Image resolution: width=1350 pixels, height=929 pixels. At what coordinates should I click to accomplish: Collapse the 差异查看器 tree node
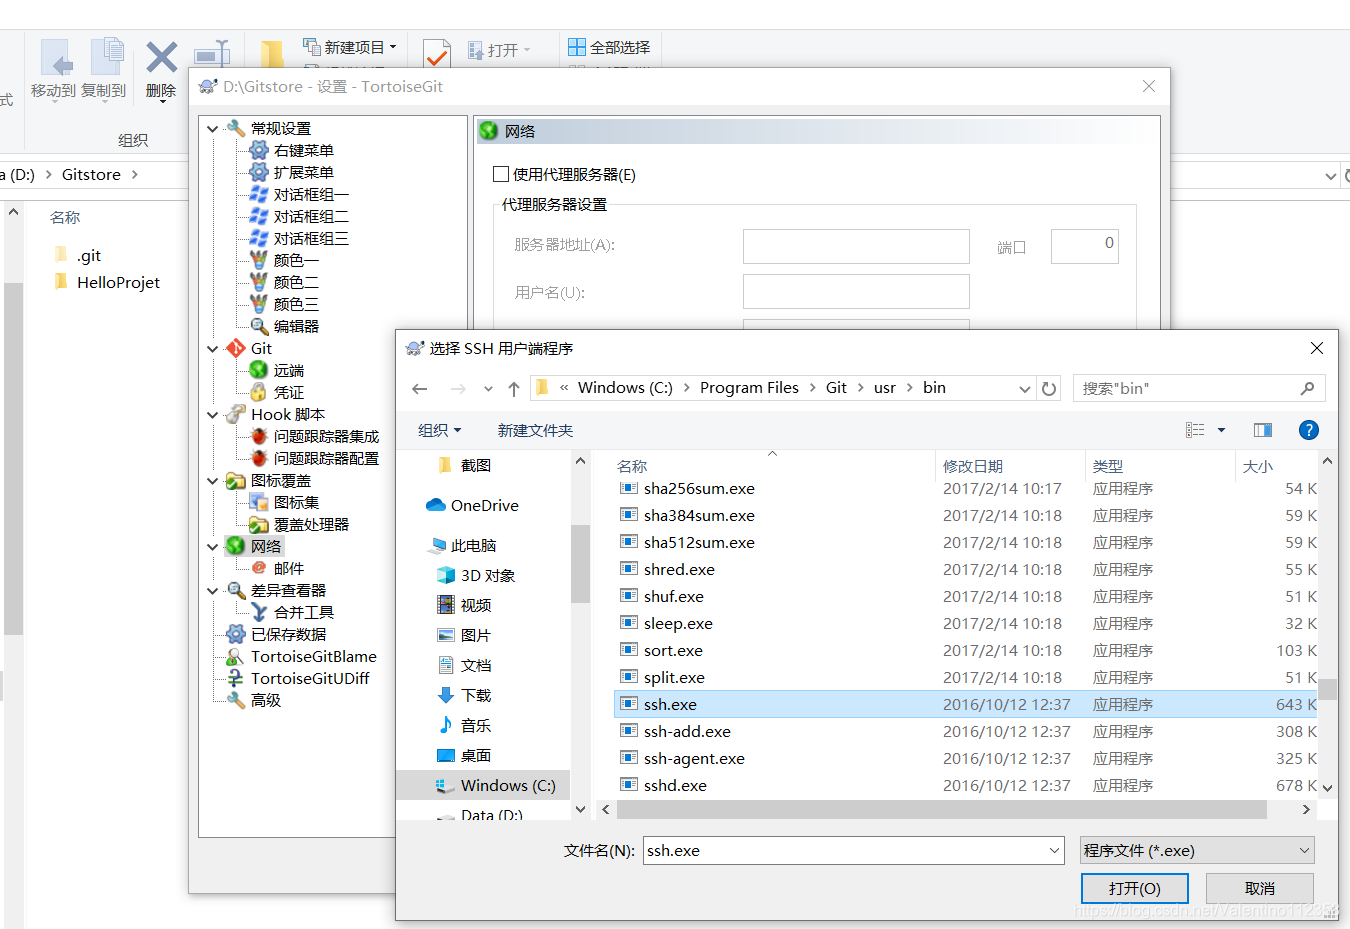(213, 590)
